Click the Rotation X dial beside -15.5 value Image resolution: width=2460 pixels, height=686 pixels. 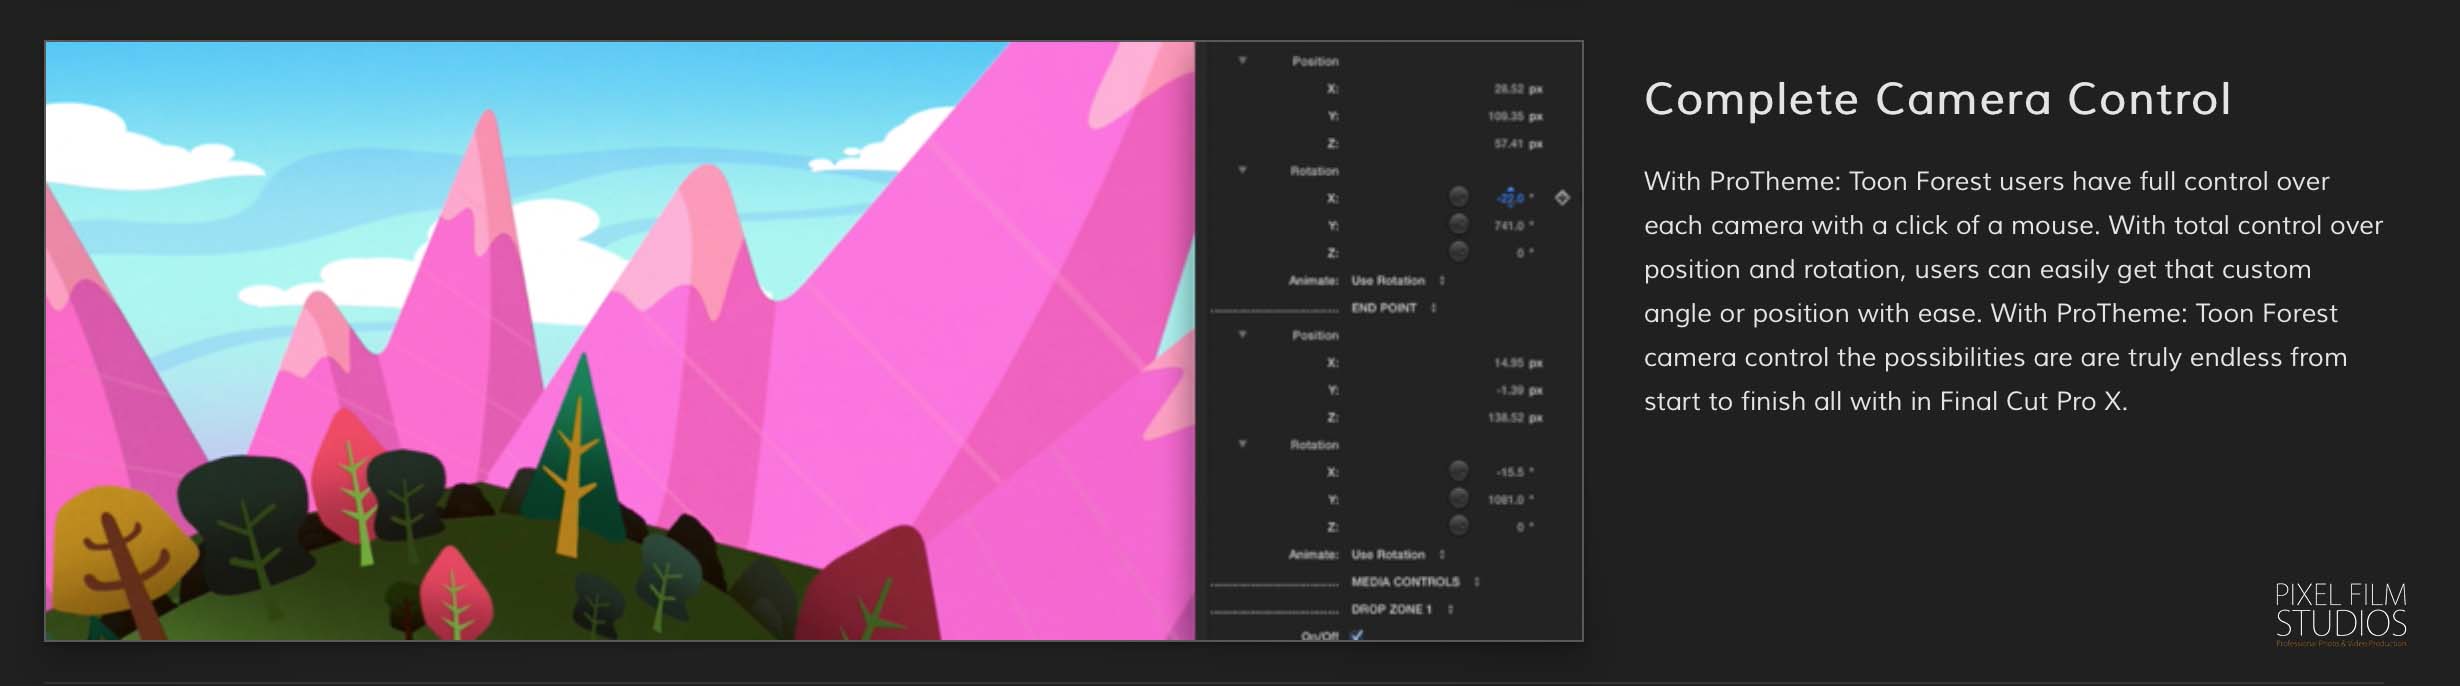[1459, 470]
